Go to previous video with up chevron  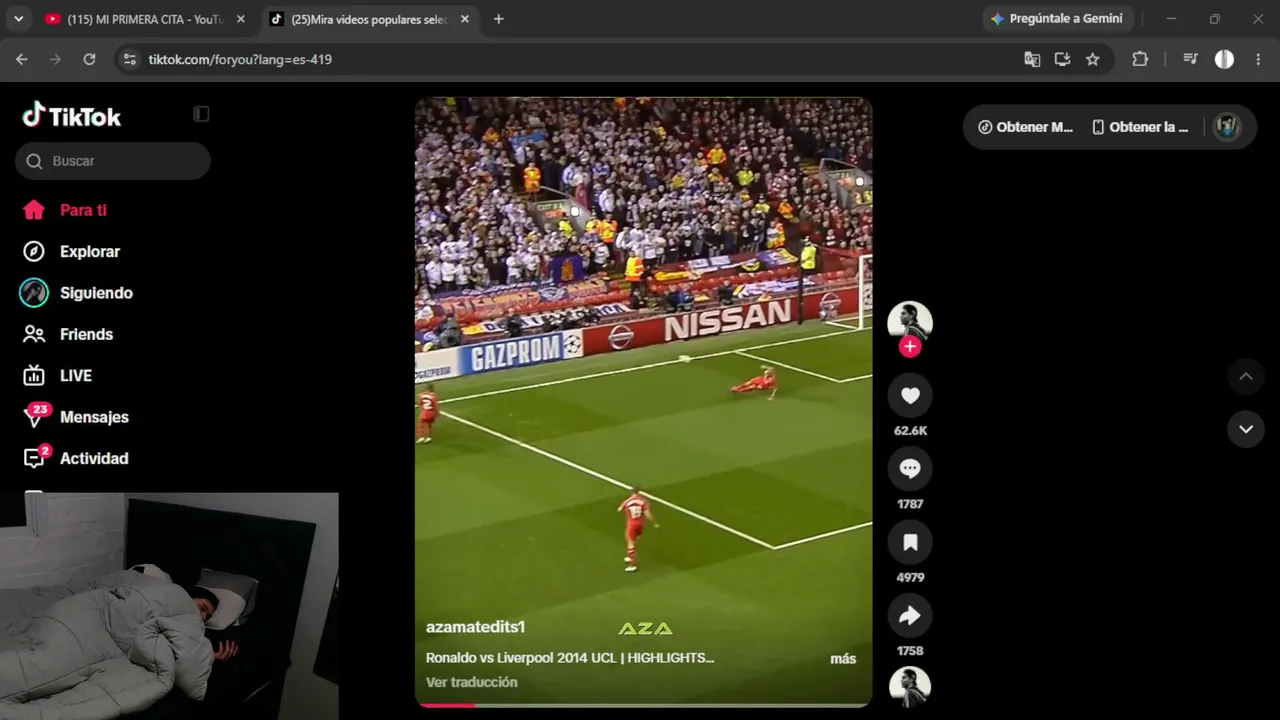tap(1246, 377)
